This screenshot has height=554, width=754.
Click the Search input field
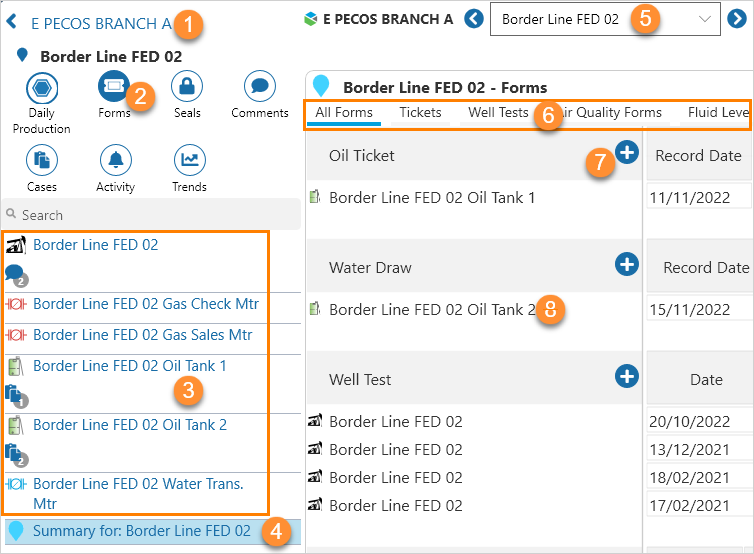tap(150, 215)
